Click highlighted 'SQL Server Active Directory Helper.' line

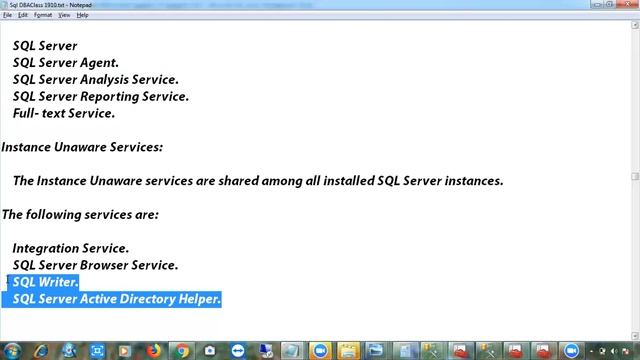pyautogui.click(x=117, y=299)
